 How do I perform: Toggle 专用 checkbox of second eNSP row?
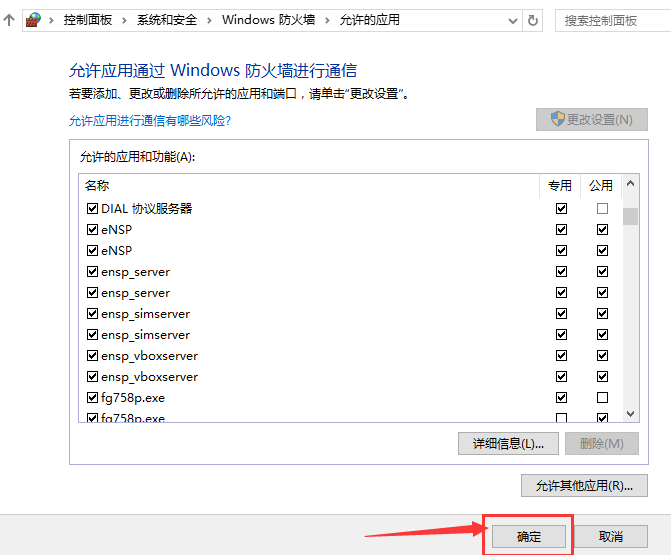point(561,250)
